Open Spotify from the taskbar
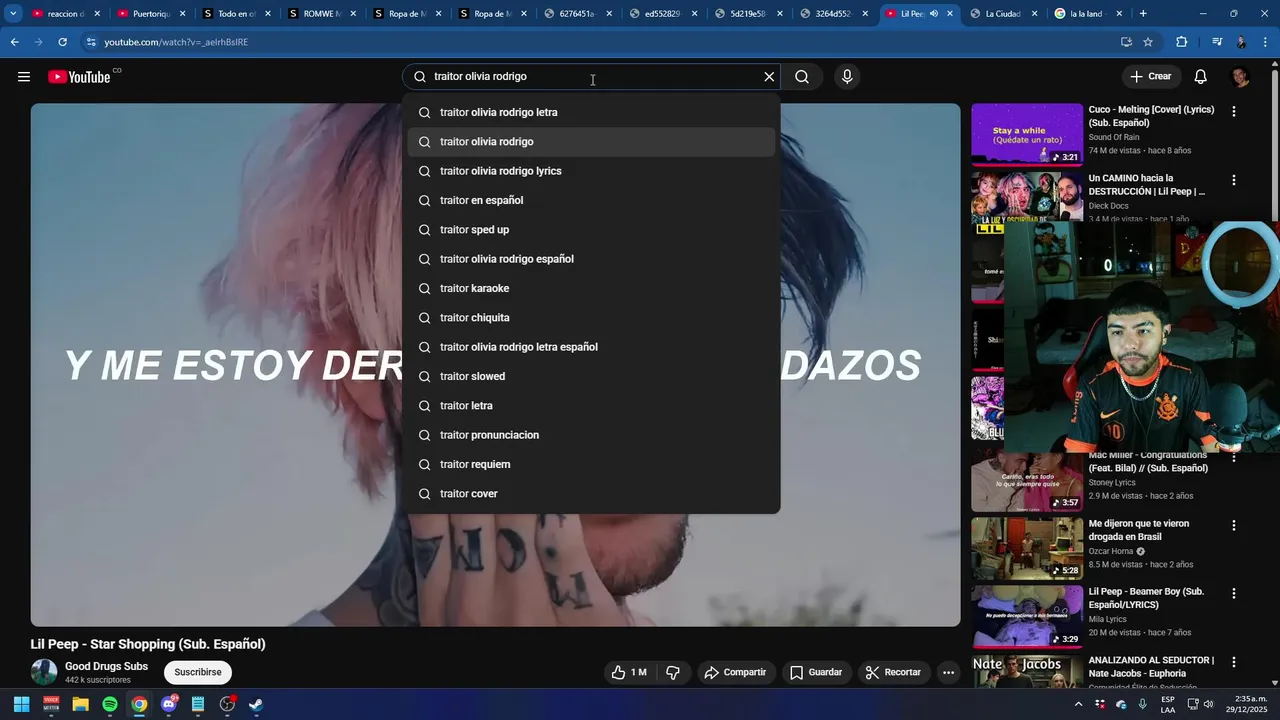Image resolution: width=1280 pixels, height=720 pixels. (110, 704)
